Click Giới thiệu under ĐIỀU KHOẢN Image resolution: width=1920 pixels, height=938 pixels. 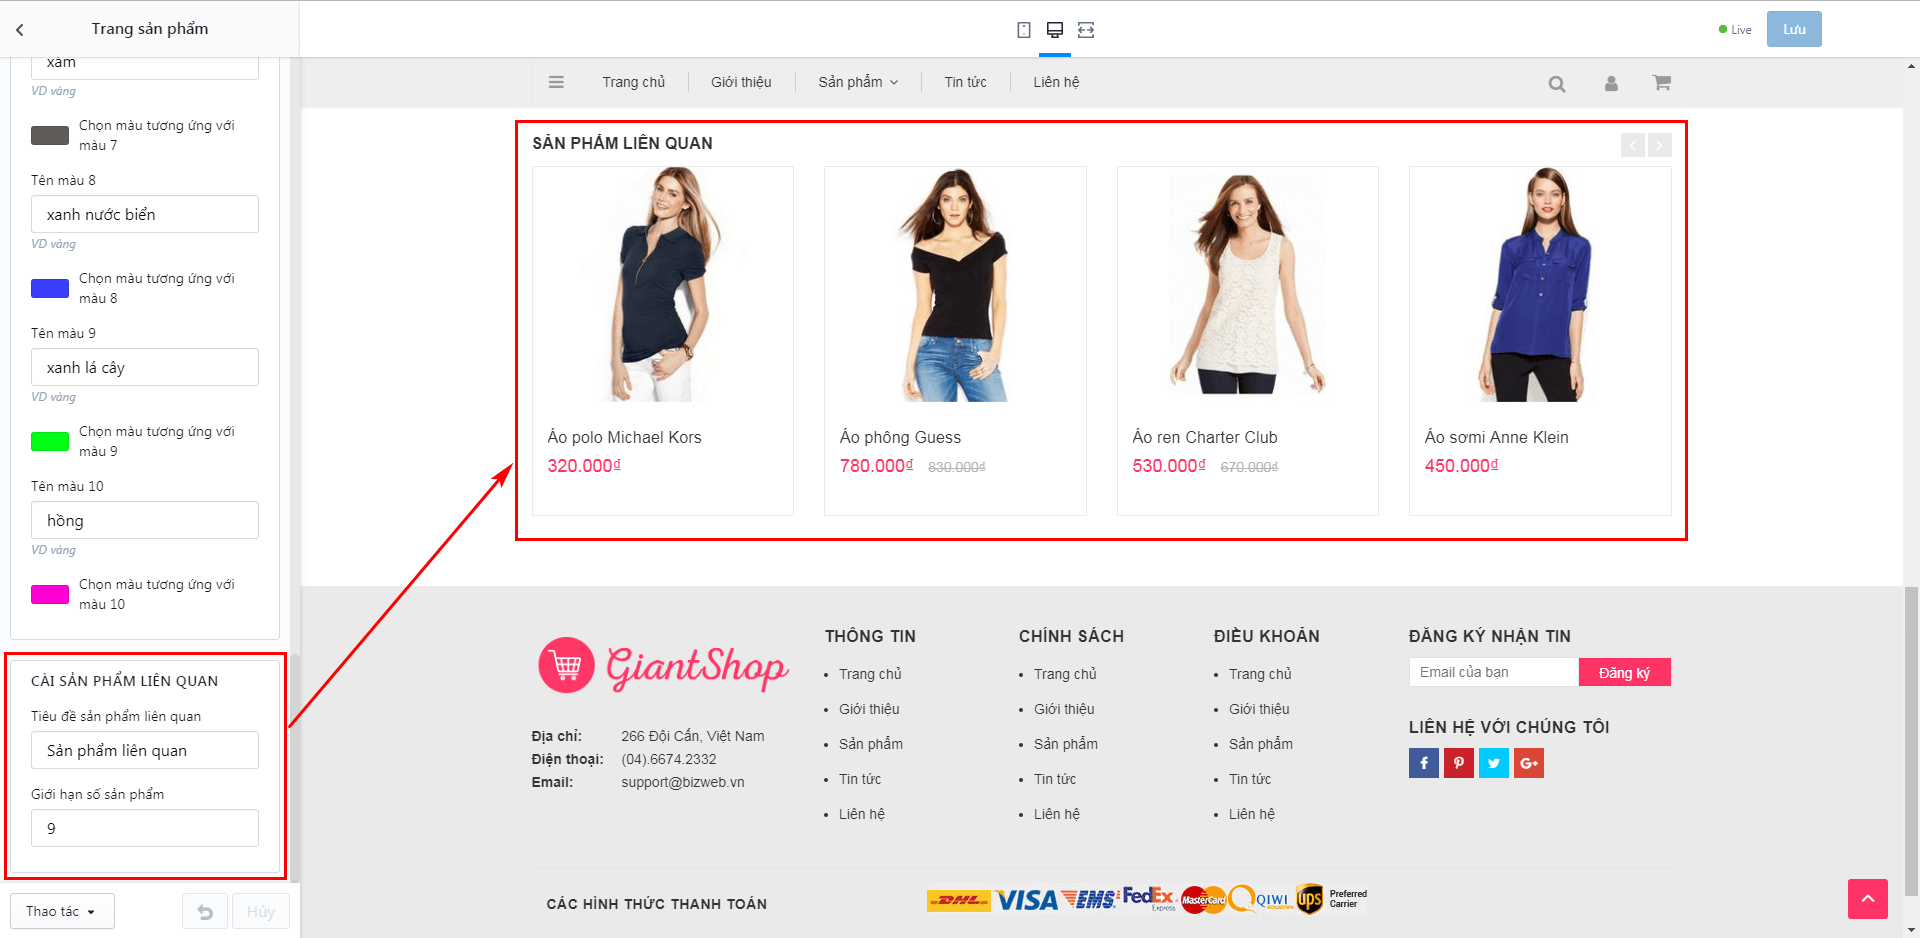(x=1259, y=709)
